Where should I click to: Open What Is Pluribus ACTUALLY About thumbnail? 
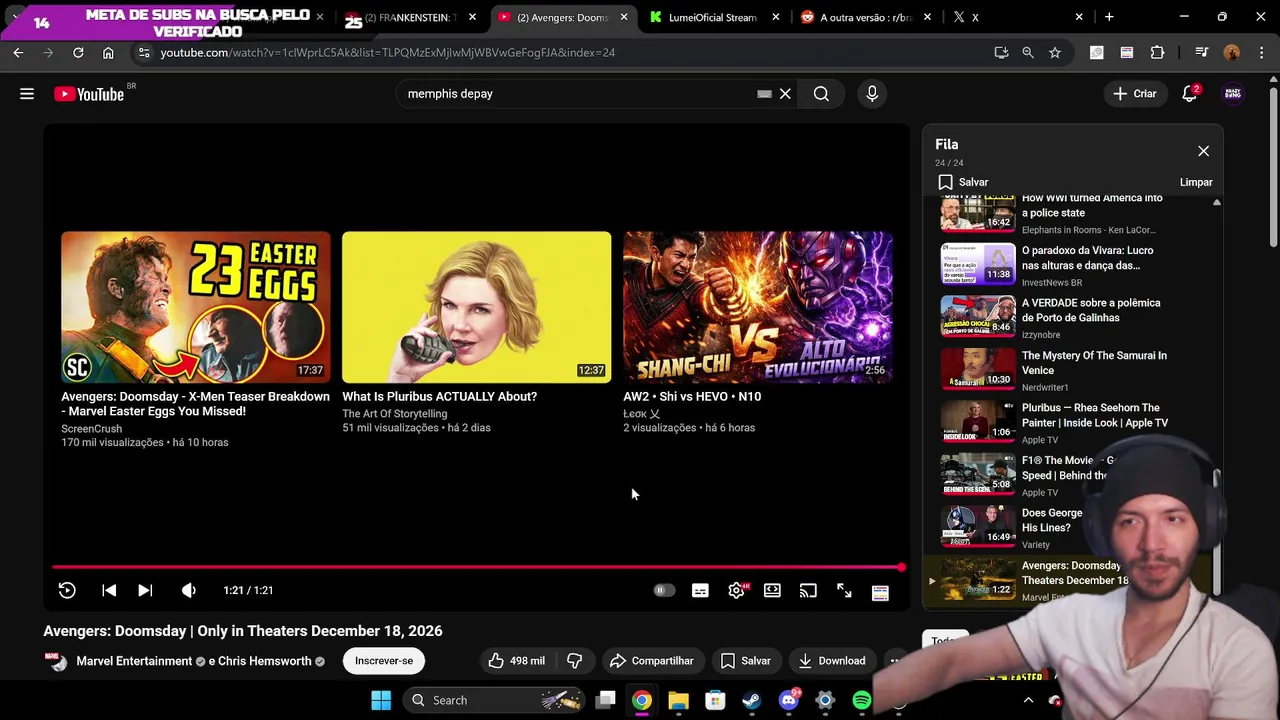(x=476, y=307)
